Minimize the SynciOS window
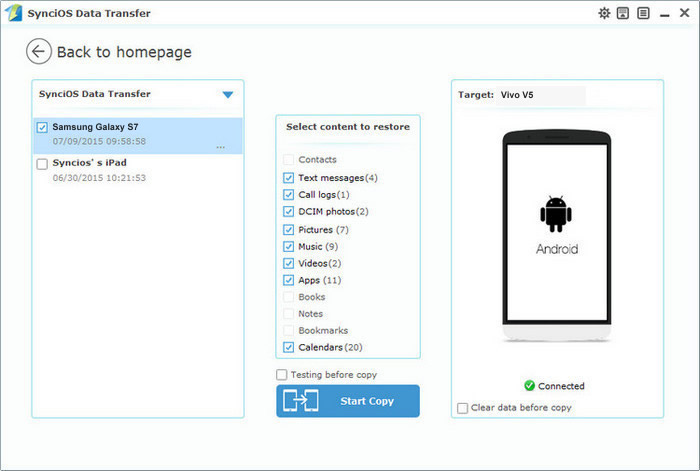The height and width of the screenshot is (471, 700). pos(665,14)
